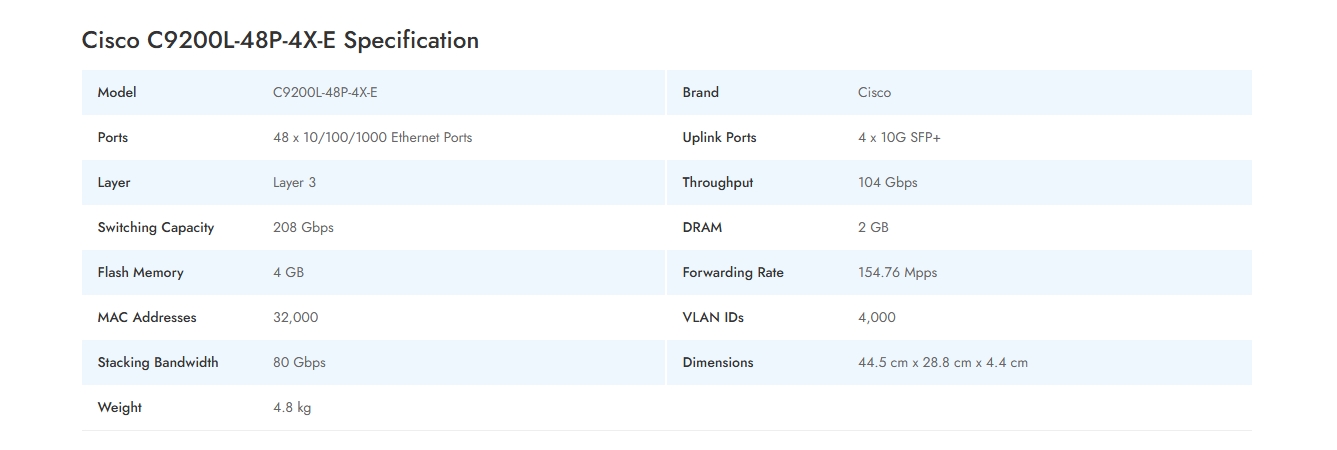Select the 'Model' label cell
Viewport: 1337px width, 450px height.
tap(117, 92)
